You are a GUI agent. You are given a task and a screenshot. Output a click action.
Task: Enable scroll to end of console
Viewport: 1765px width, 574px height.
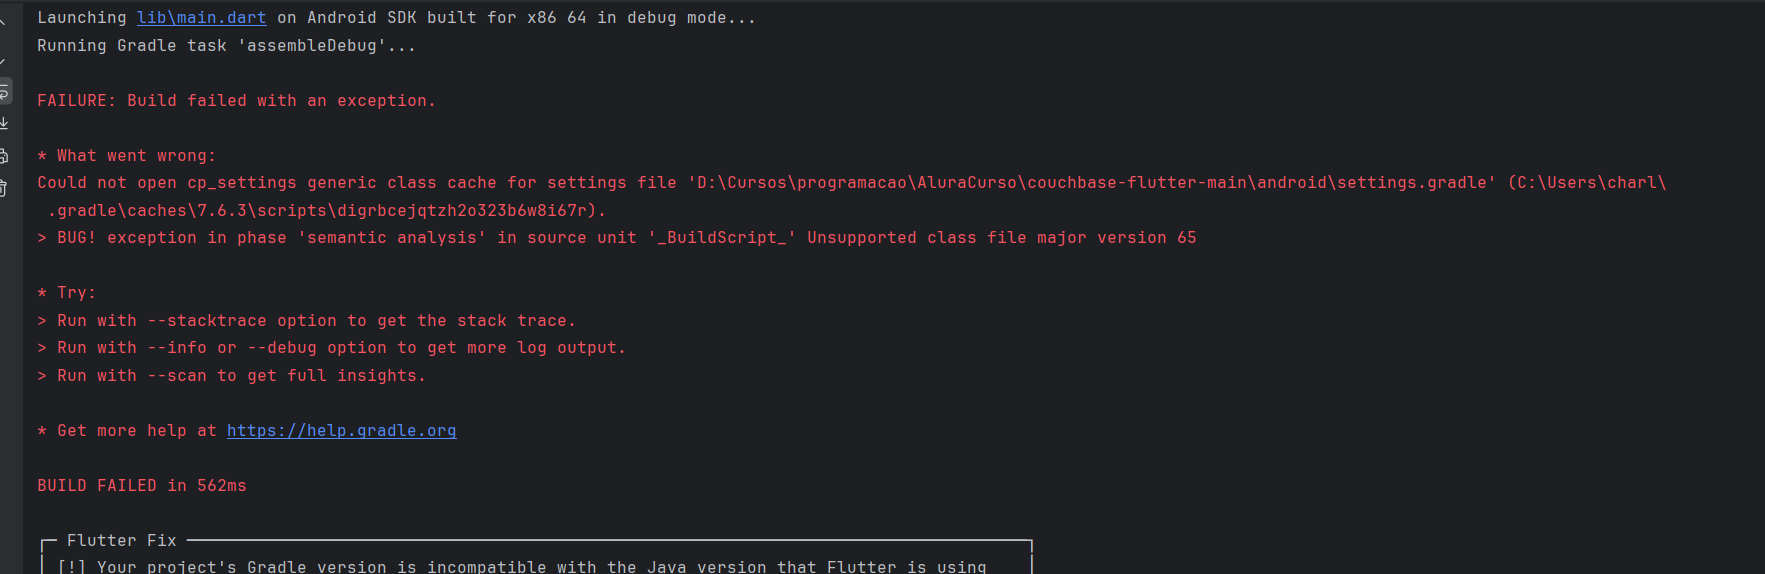point(4,123)
